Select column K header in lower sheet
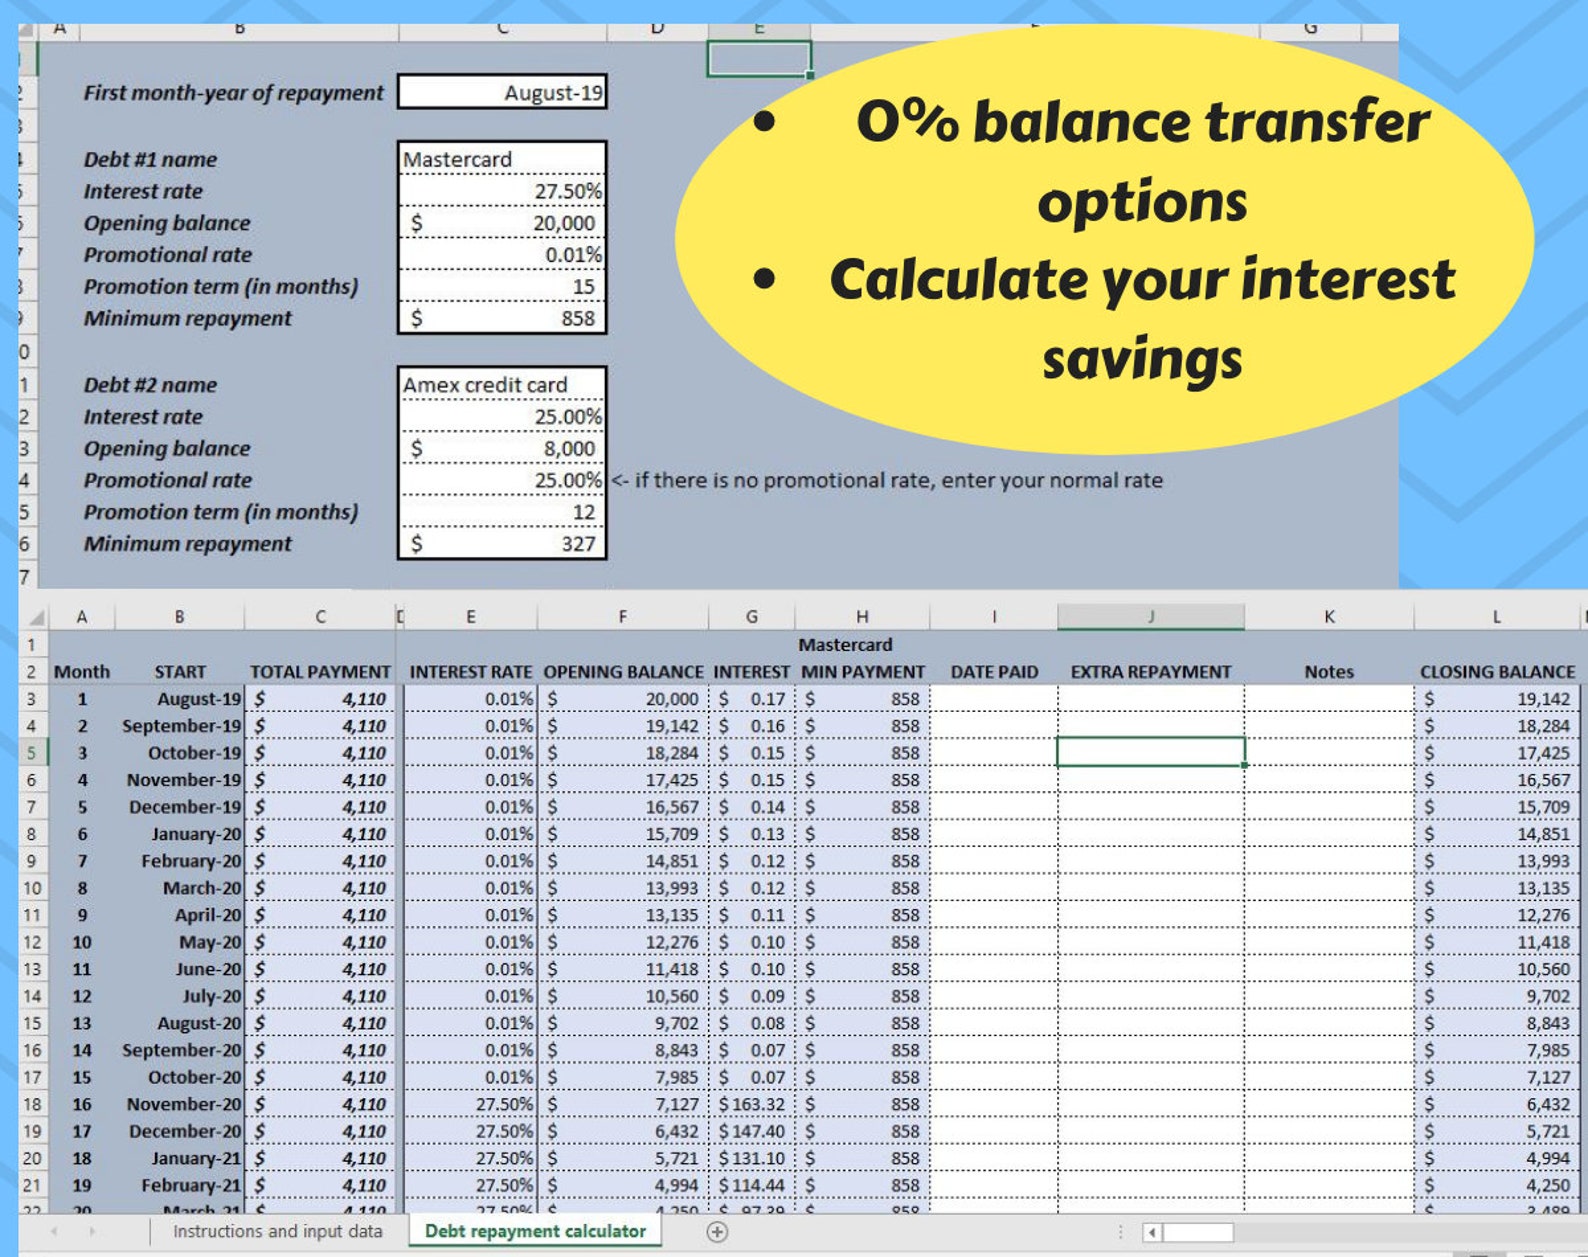 tap(1329, 617)
